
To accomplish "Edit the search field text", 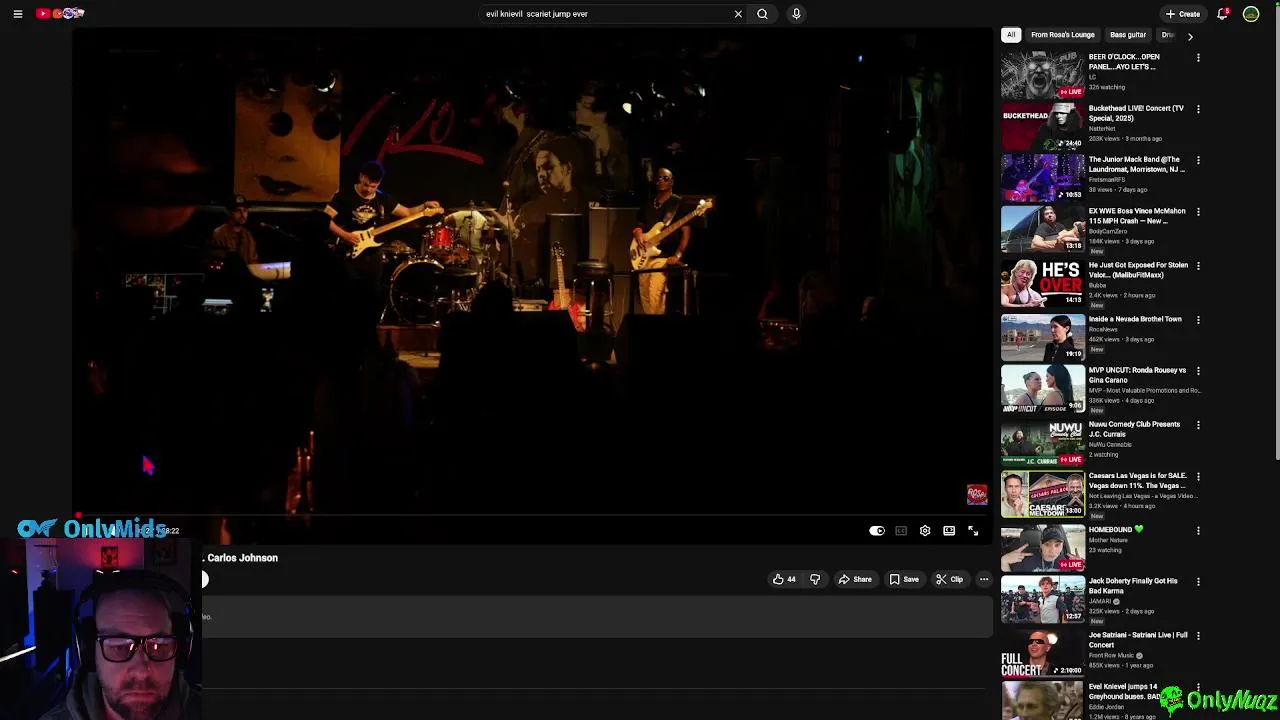I will click(605, 14).
